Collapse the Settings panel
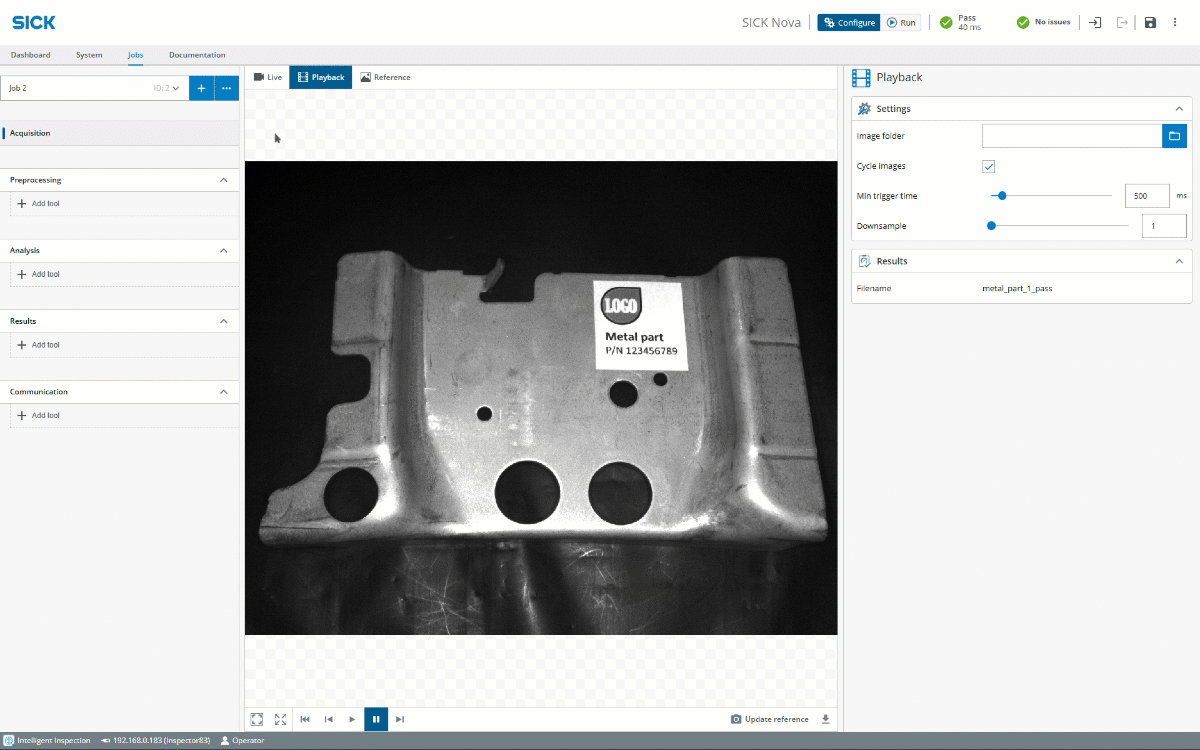Image resolution: width=1200 pixels, height=750 pixels. click(1179, 108)
